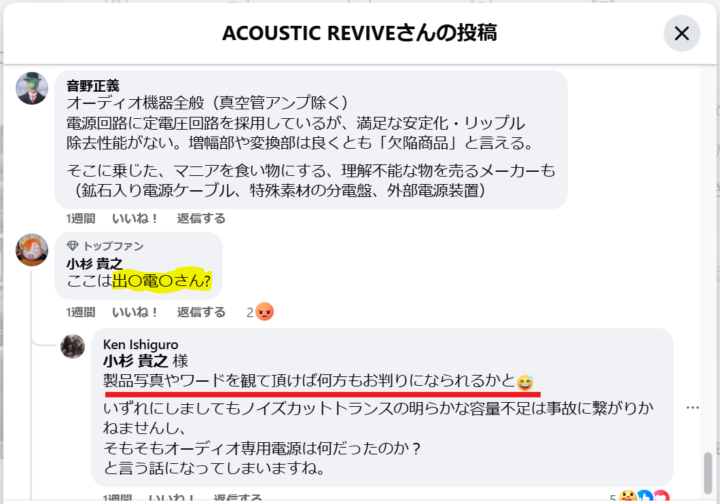Open Ken Ishiguro name link
Image resolution: width=720 pixels, height=504 pixels.
pyautogui.click(x=141, y=344)
